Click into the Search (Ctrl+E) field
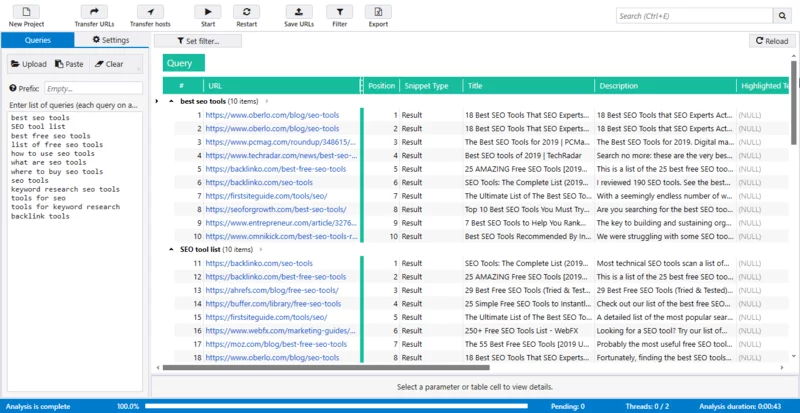The image size is (800, 413). [x=694, y=16]
